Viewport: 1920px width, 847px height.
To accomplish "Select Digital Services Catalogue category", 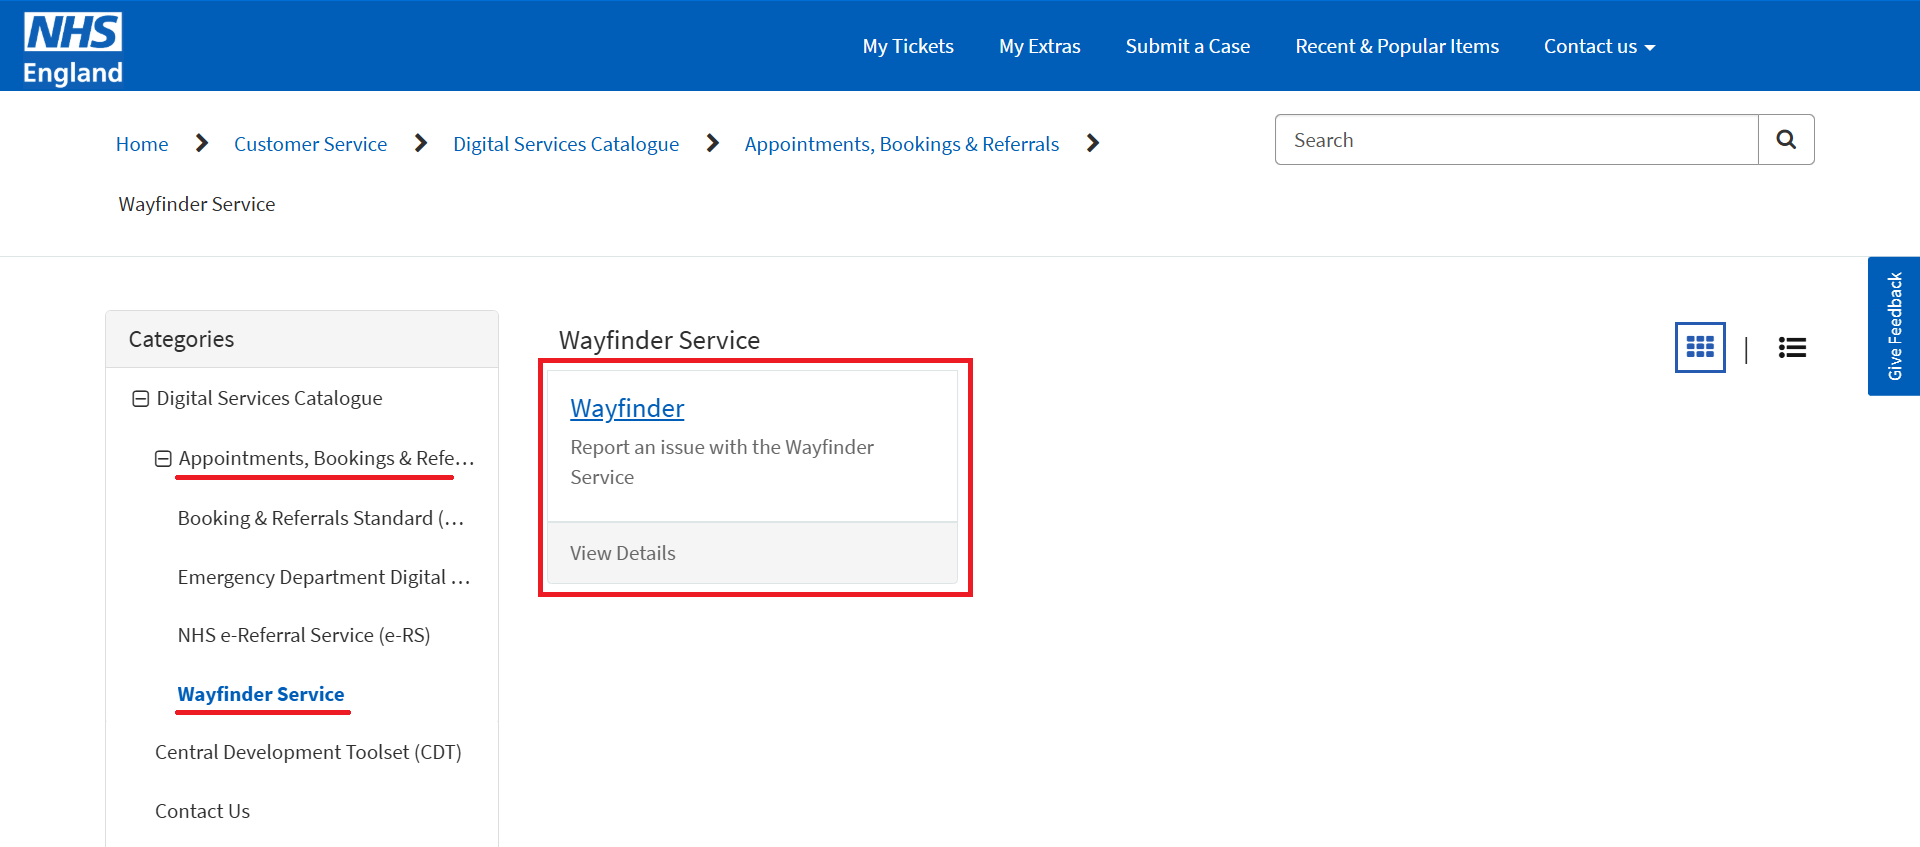I will pyautogui.click(x=269, y=398).
